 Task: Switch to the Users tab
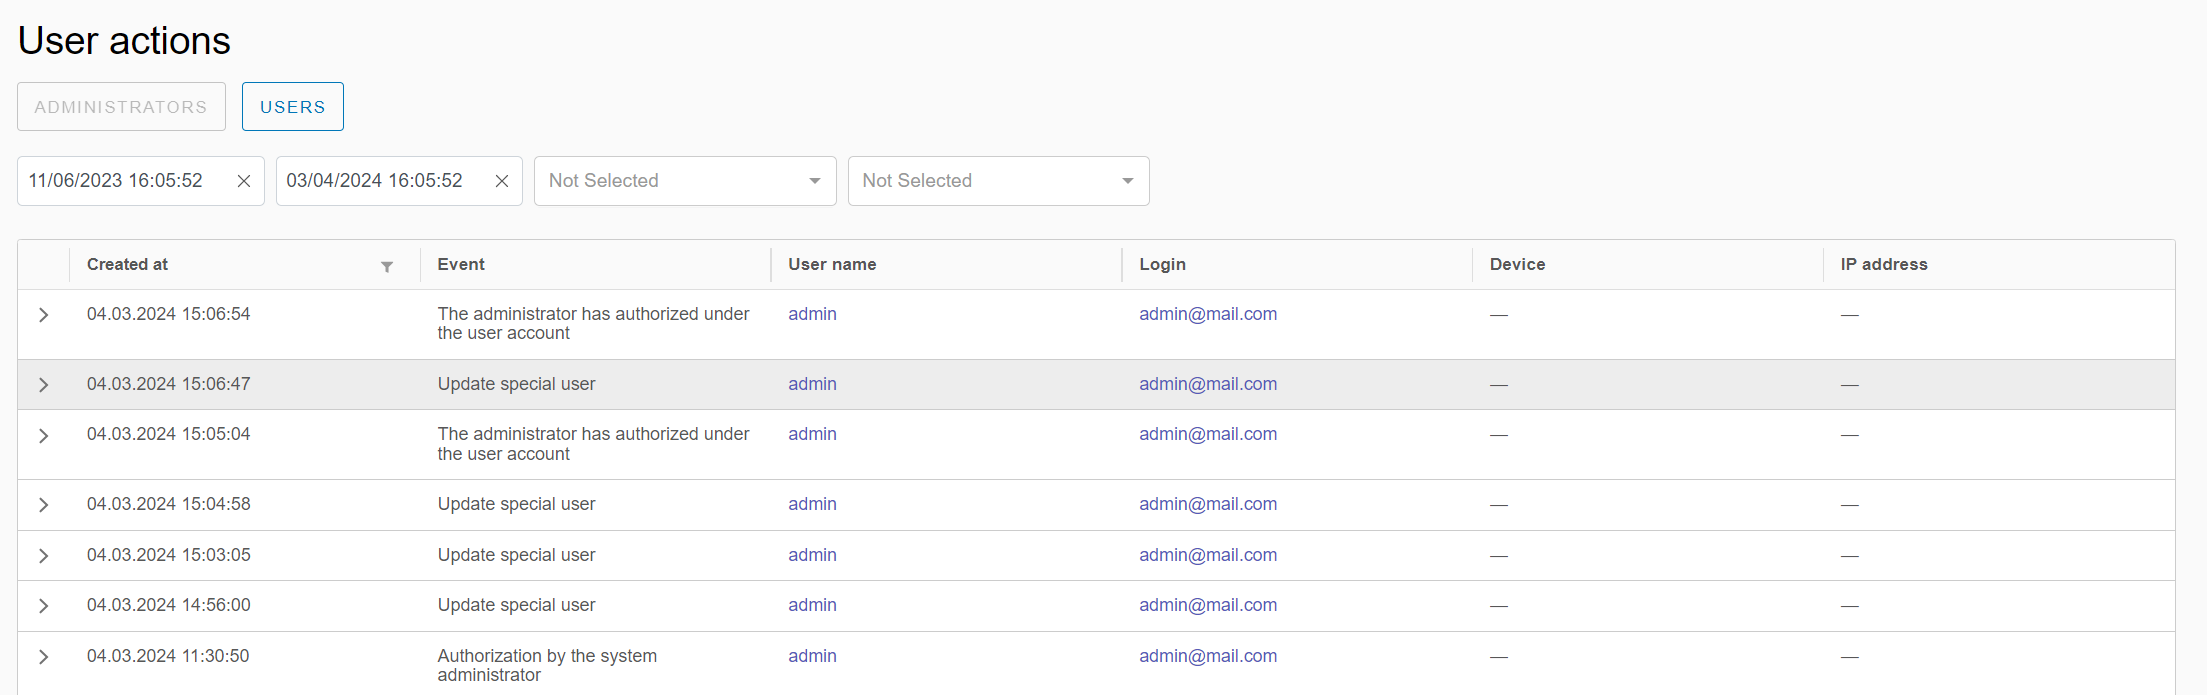pos(292,107)
